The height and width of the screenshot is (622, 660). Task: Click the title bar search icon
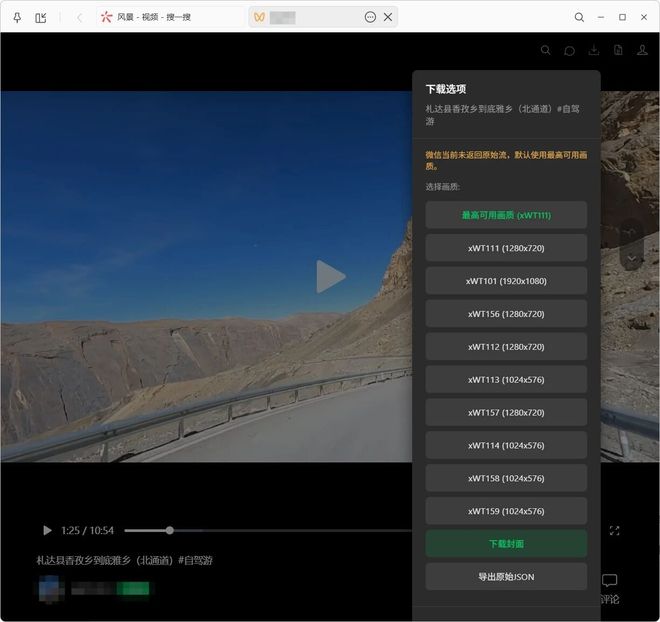click(x=579, y=17)
